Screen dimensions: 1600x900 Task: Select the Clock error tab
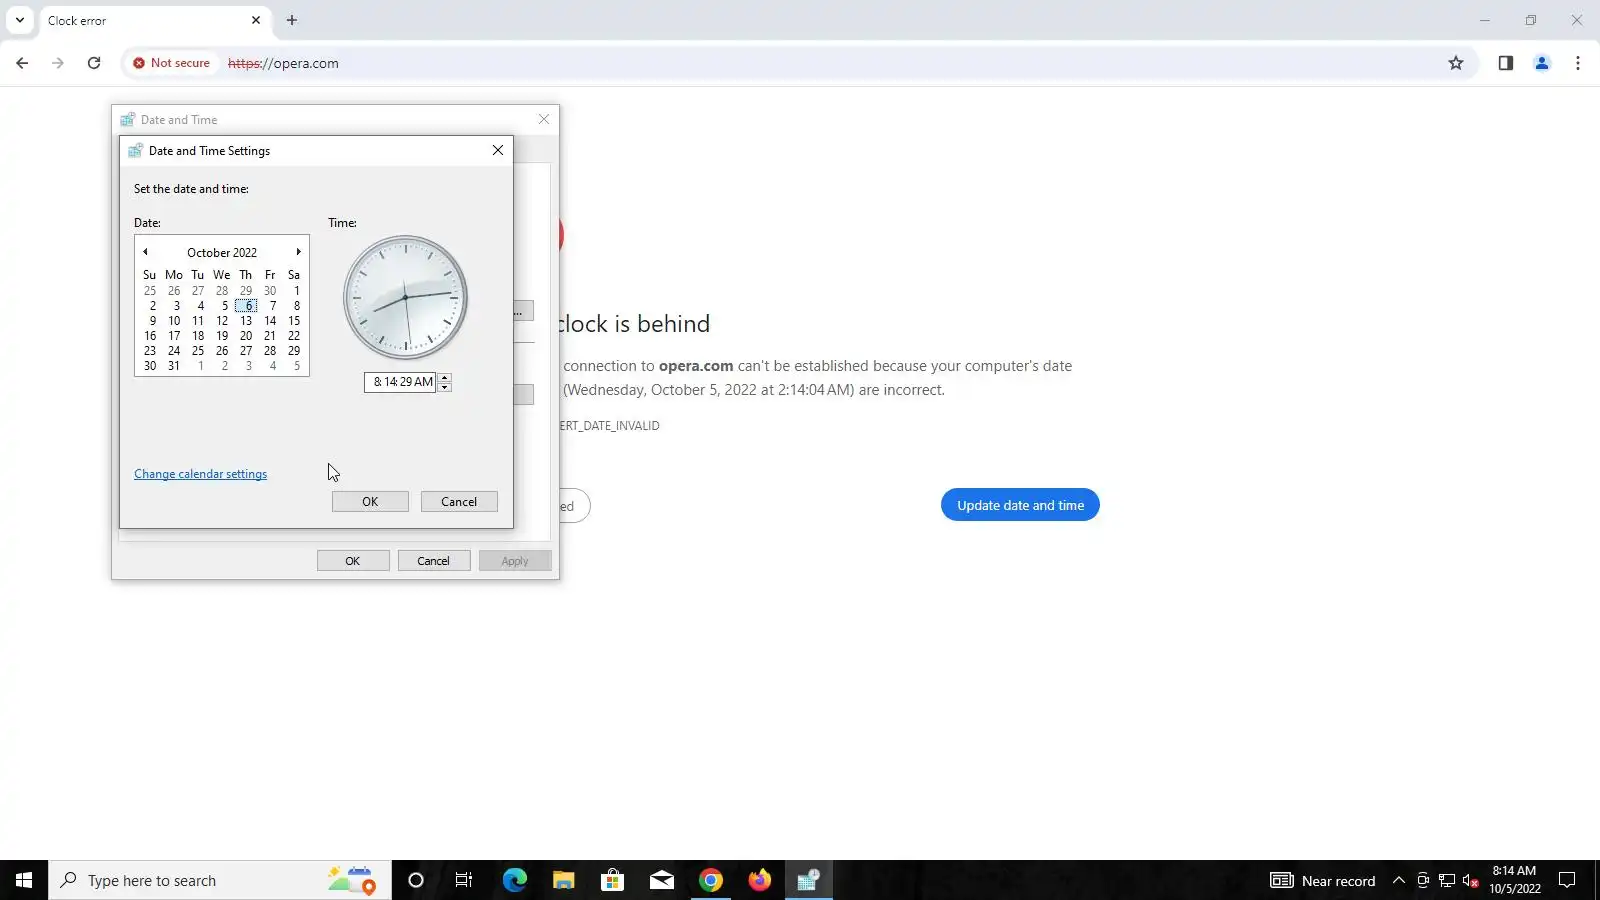[x=154, y=20]
